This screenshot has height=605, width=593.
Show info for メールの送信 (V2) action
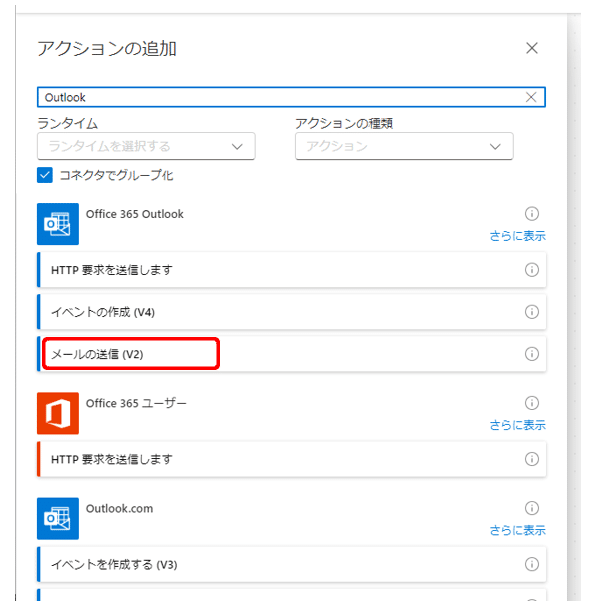tap(532, 354)
